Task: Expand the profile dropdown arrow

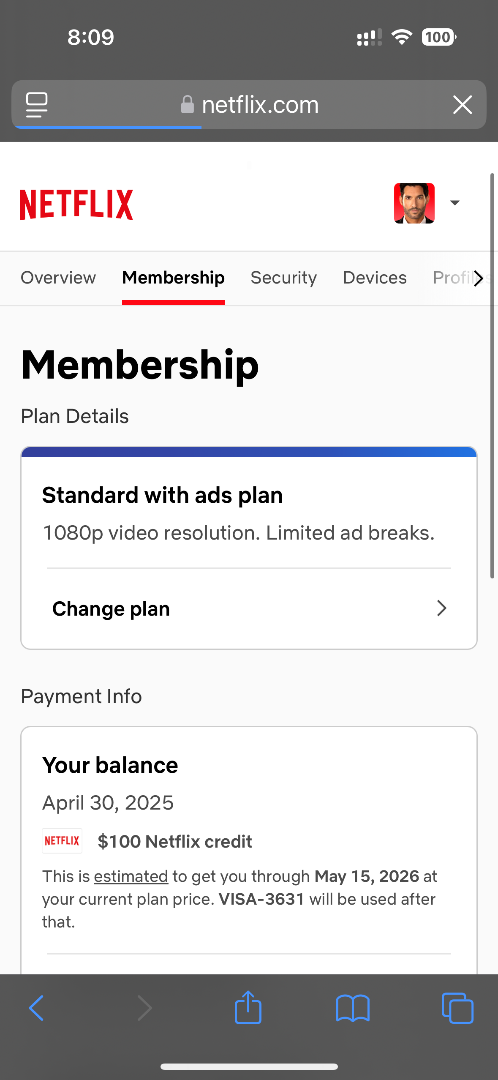Action: pyautogui.click(x=455, y=202)
